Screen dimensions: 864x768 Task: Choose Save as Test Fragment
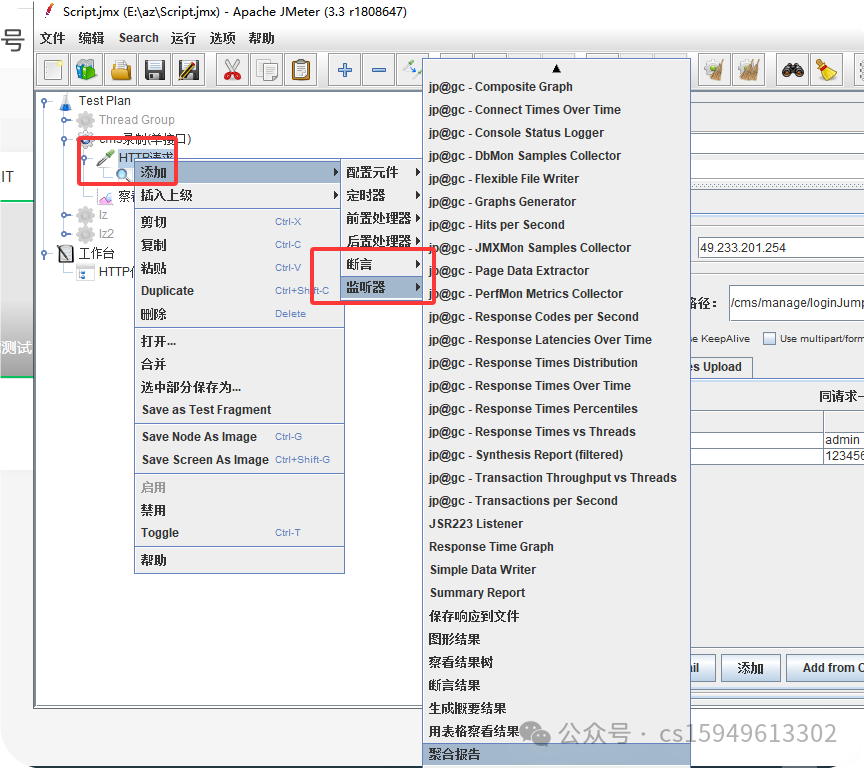(x=240, y=410)
